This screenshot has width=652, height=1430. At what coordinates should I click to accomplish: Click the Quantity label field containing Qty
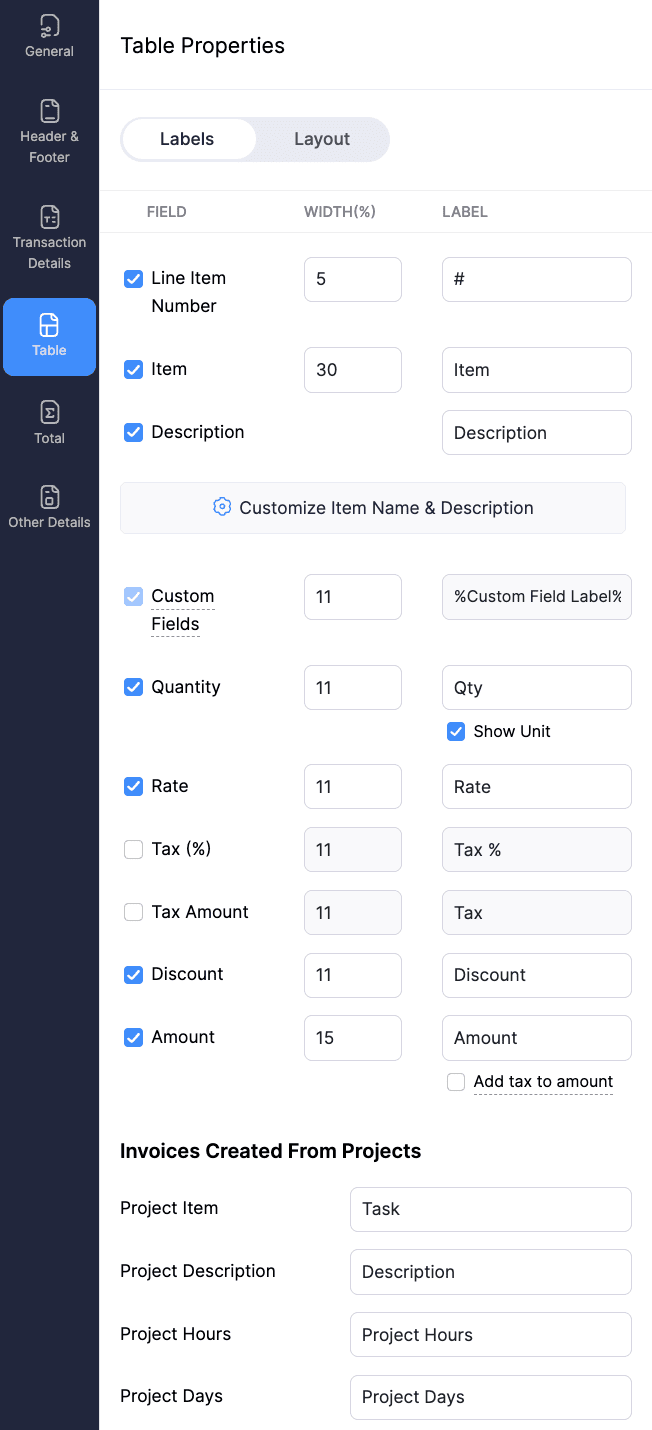[536, 688]
